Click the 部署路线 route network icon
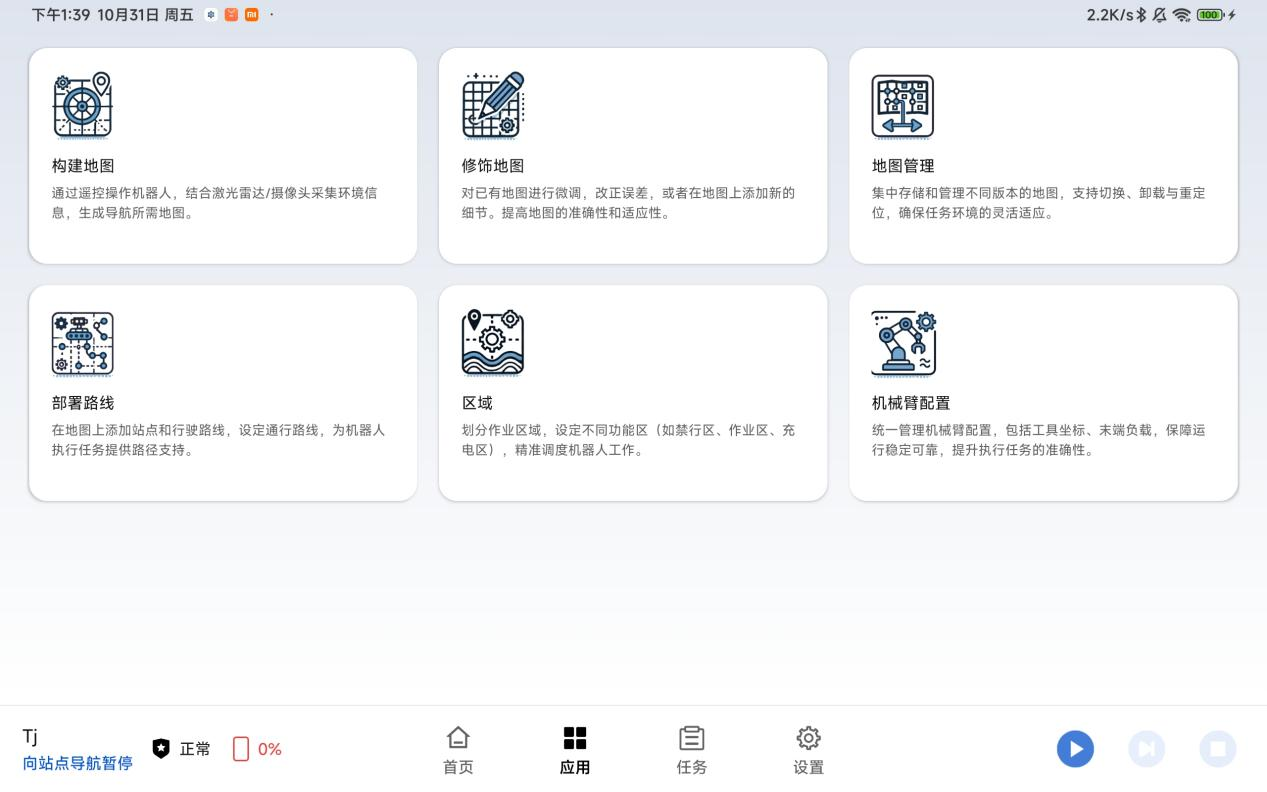 click(x=83, y=343)
